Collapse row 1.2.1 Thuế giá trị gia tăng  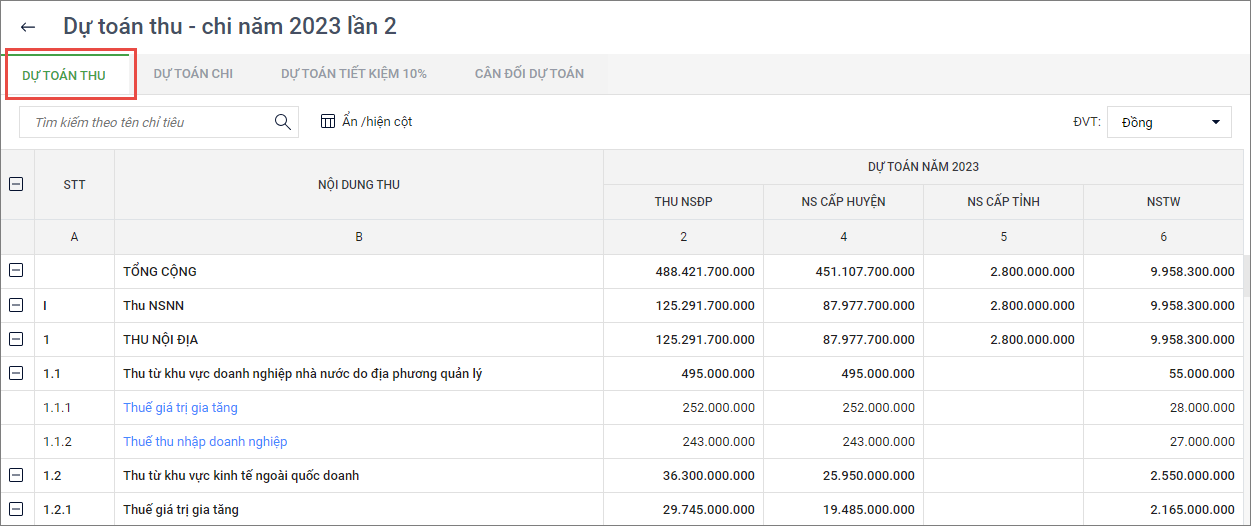pos(16,509)
